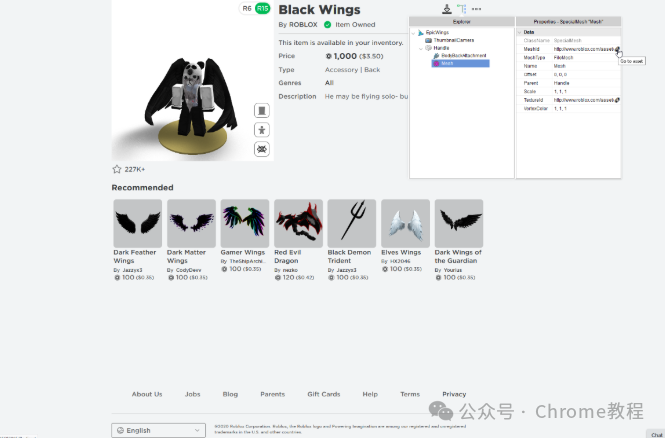665x438 pixels.
Task: Click Dark Matter Wings thumbnail
Action: pyautogui.click(x=191, y=223)
